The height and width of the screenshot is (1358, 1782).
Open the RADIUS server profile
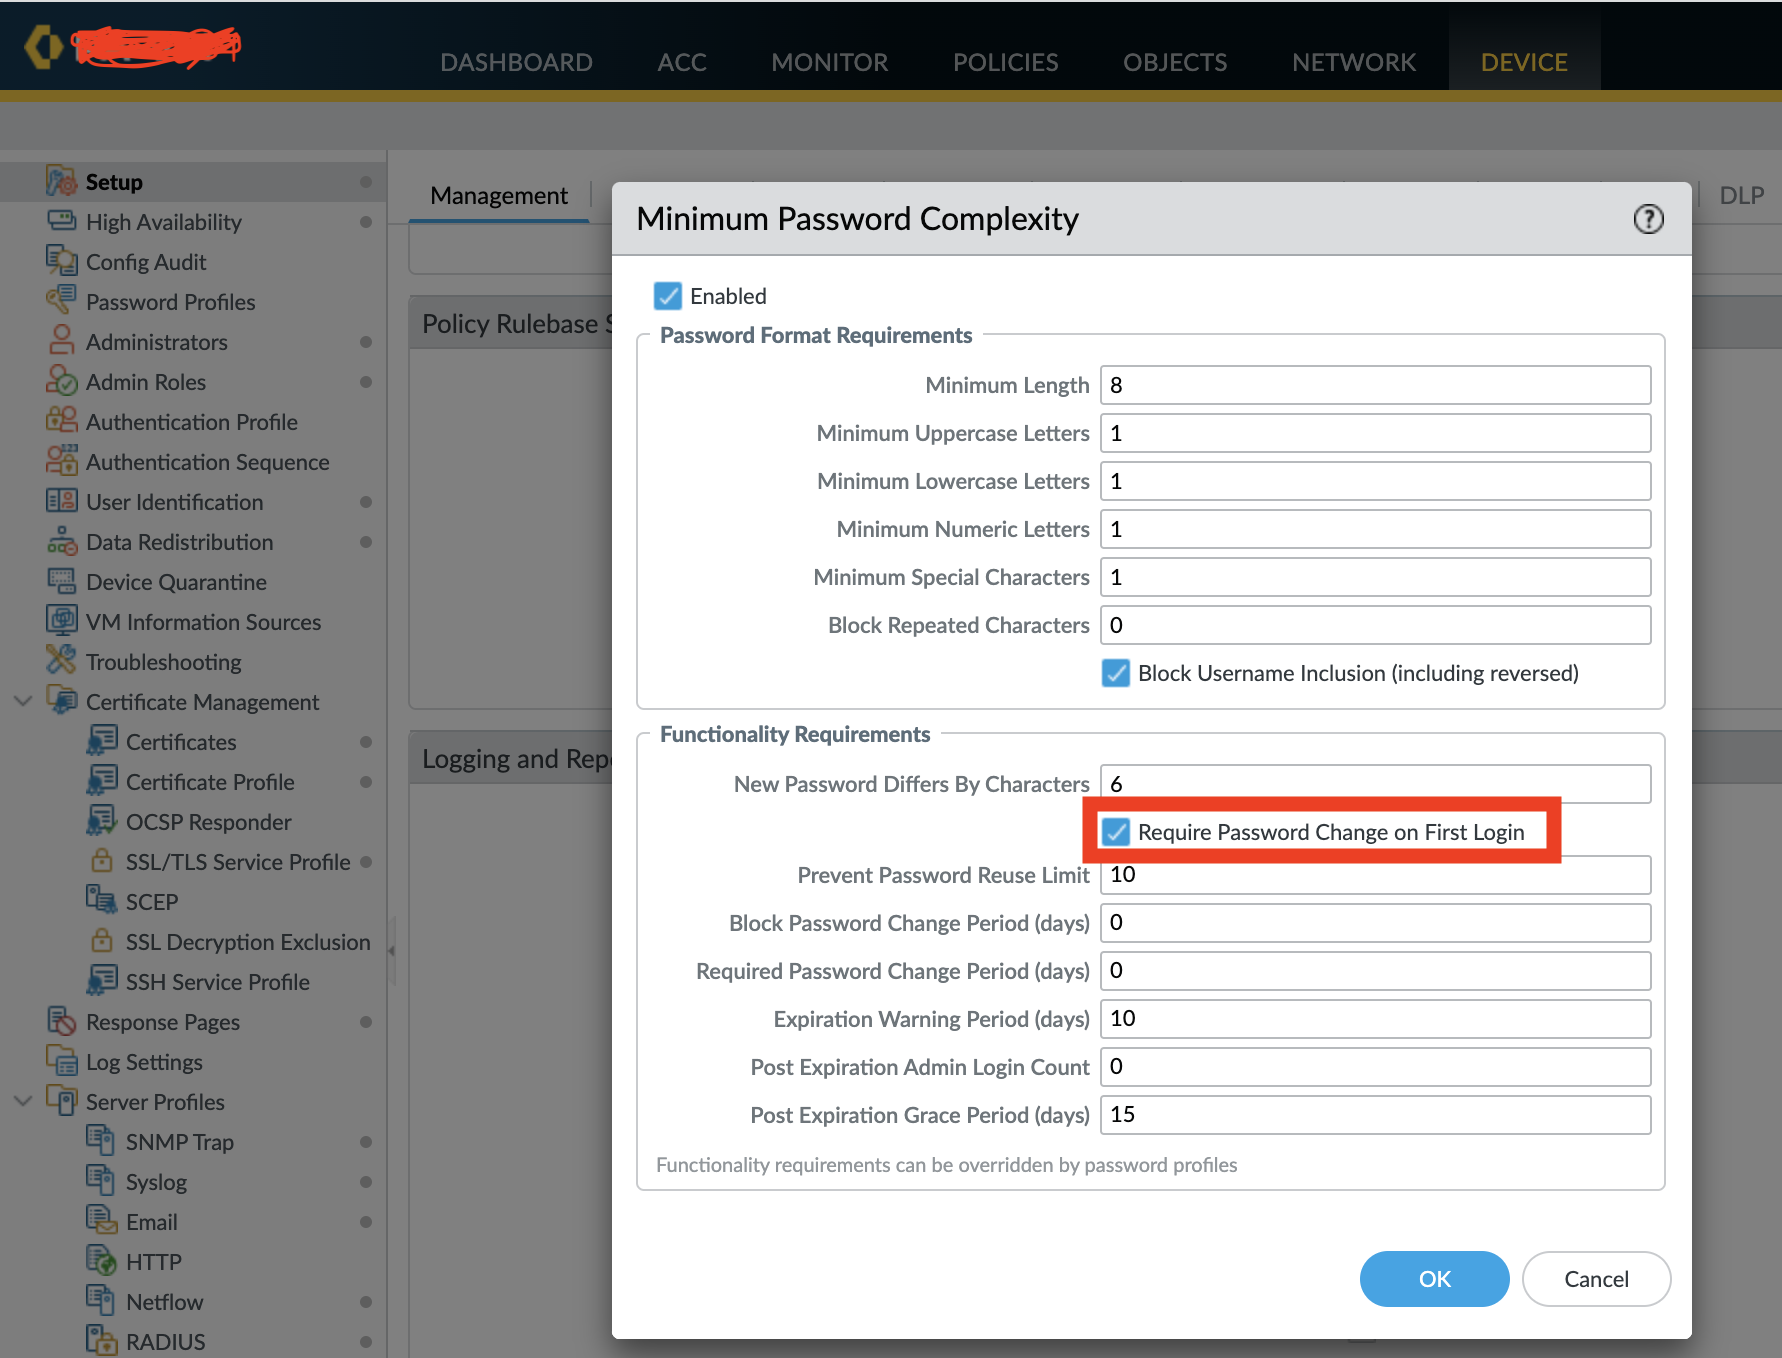coord(165,1341)
